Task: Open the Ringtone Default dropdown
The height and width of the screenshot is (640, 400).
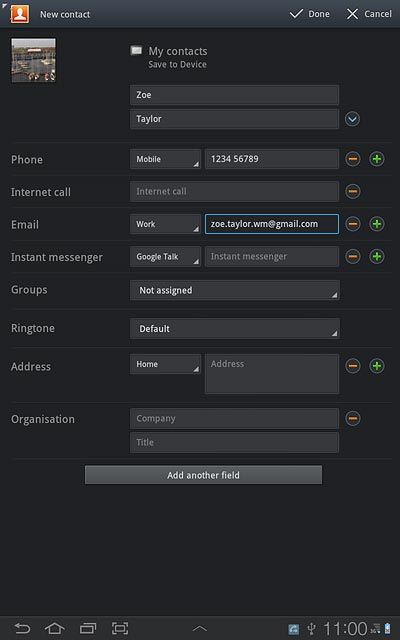Action: (x=235, y=329)
